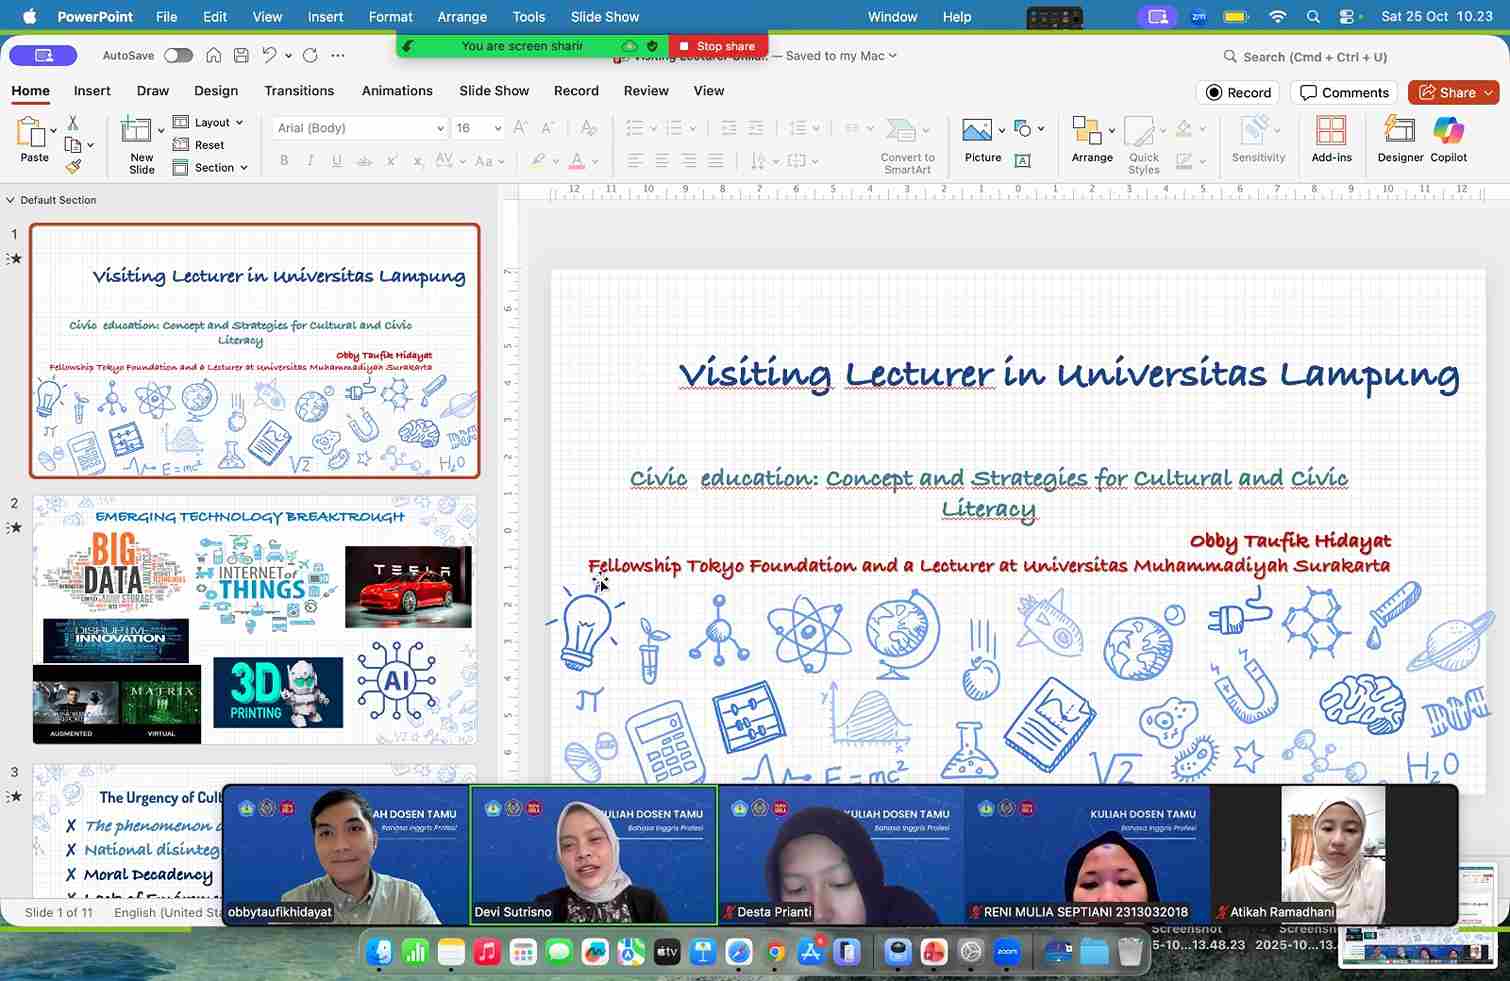This screenshot has height=981, width=1510.
Task: Apply the text Highlight Color
Action: [538, 161]
